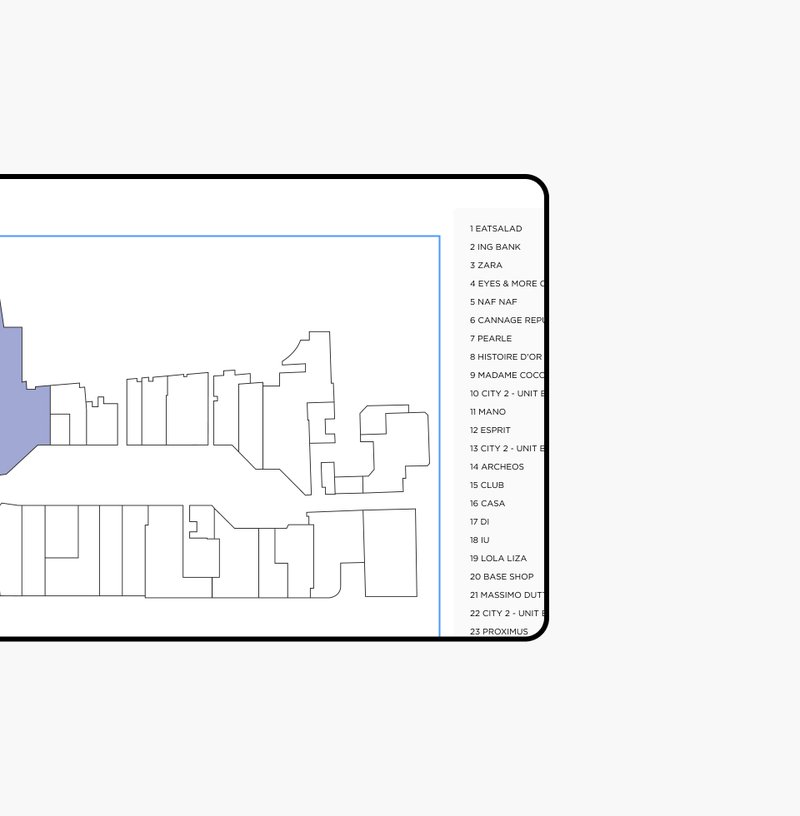
Task: Select EATSALAD in the store list
Action: point(496,229)
